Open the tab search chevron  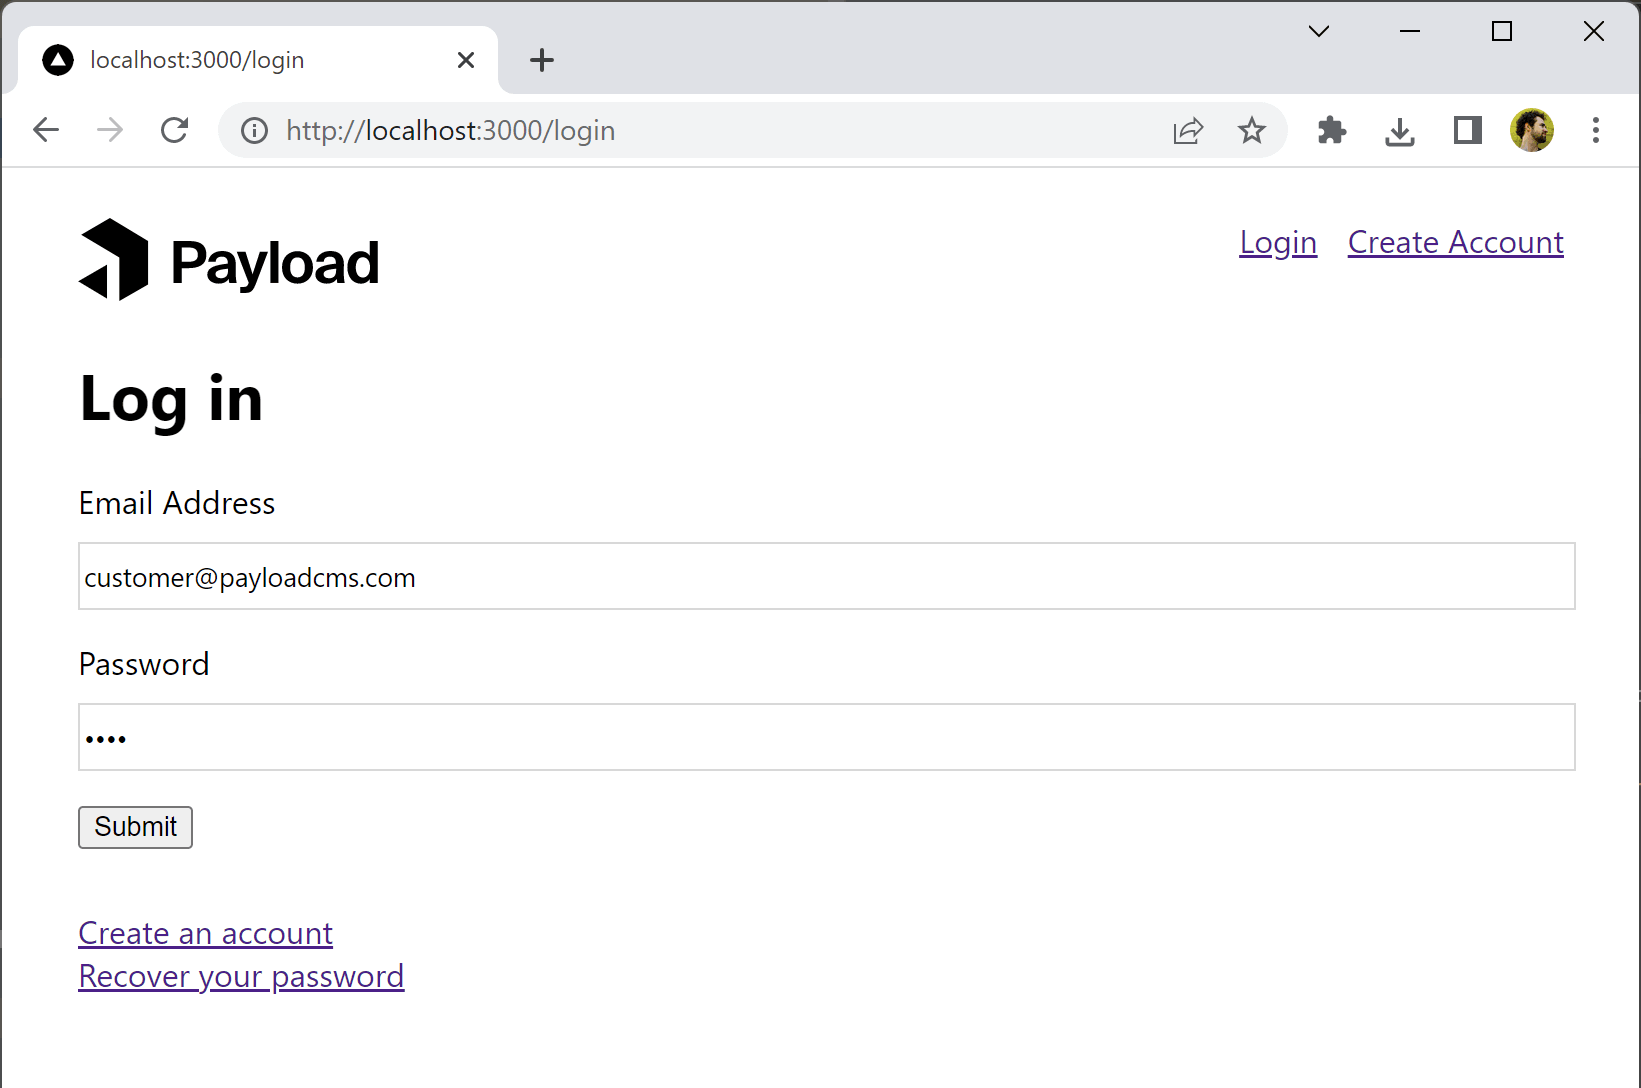point(1319,32)
